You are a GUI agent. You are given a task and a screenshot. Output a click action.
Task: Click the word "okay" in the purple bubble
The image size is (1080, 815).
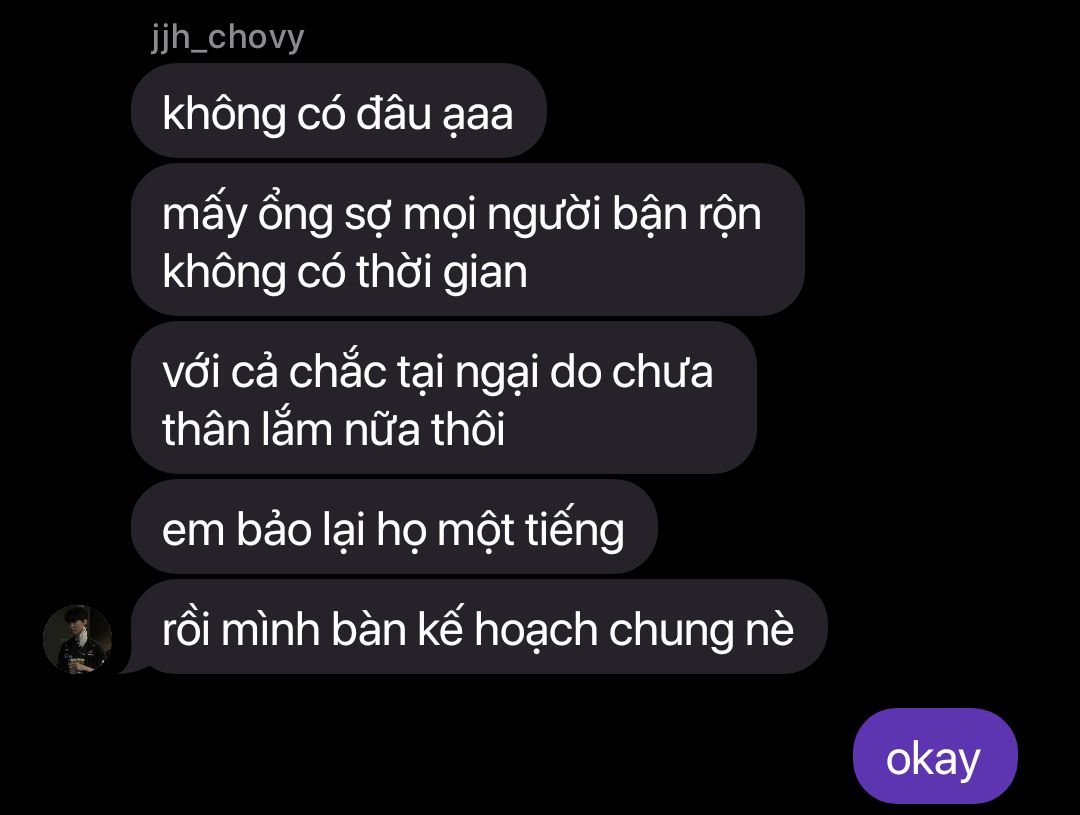click(x=933, y=759)
